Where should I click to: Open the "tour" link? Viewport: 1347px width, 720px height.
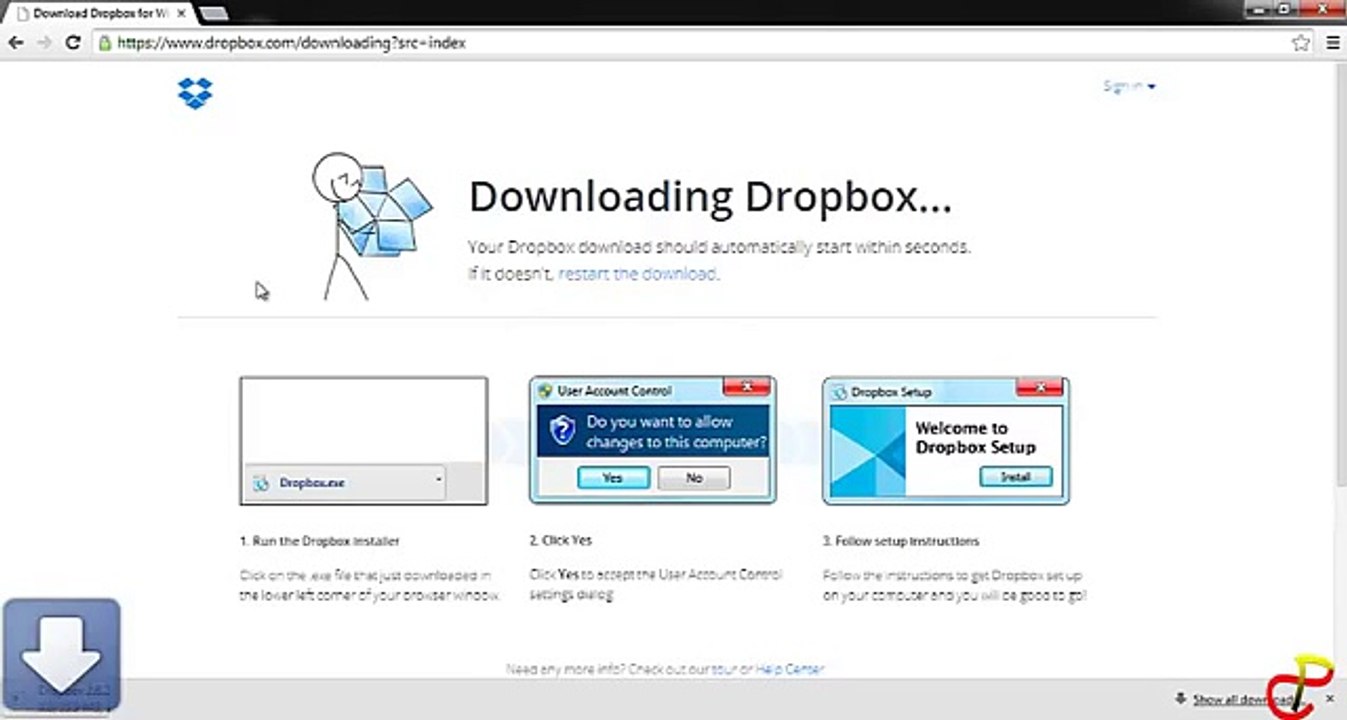point(723,669)
